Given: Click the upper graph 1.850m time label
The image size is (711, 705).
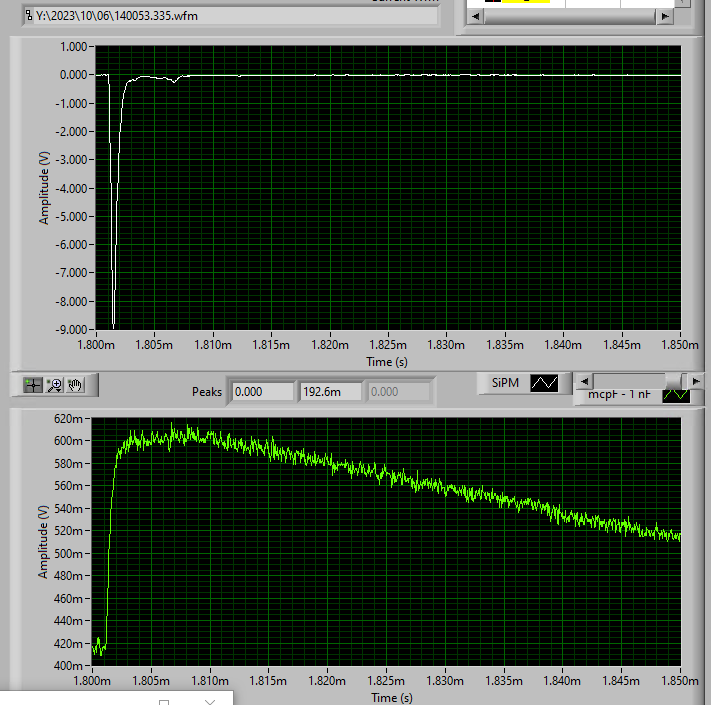Looking at the screenshot, I should 680,345.
